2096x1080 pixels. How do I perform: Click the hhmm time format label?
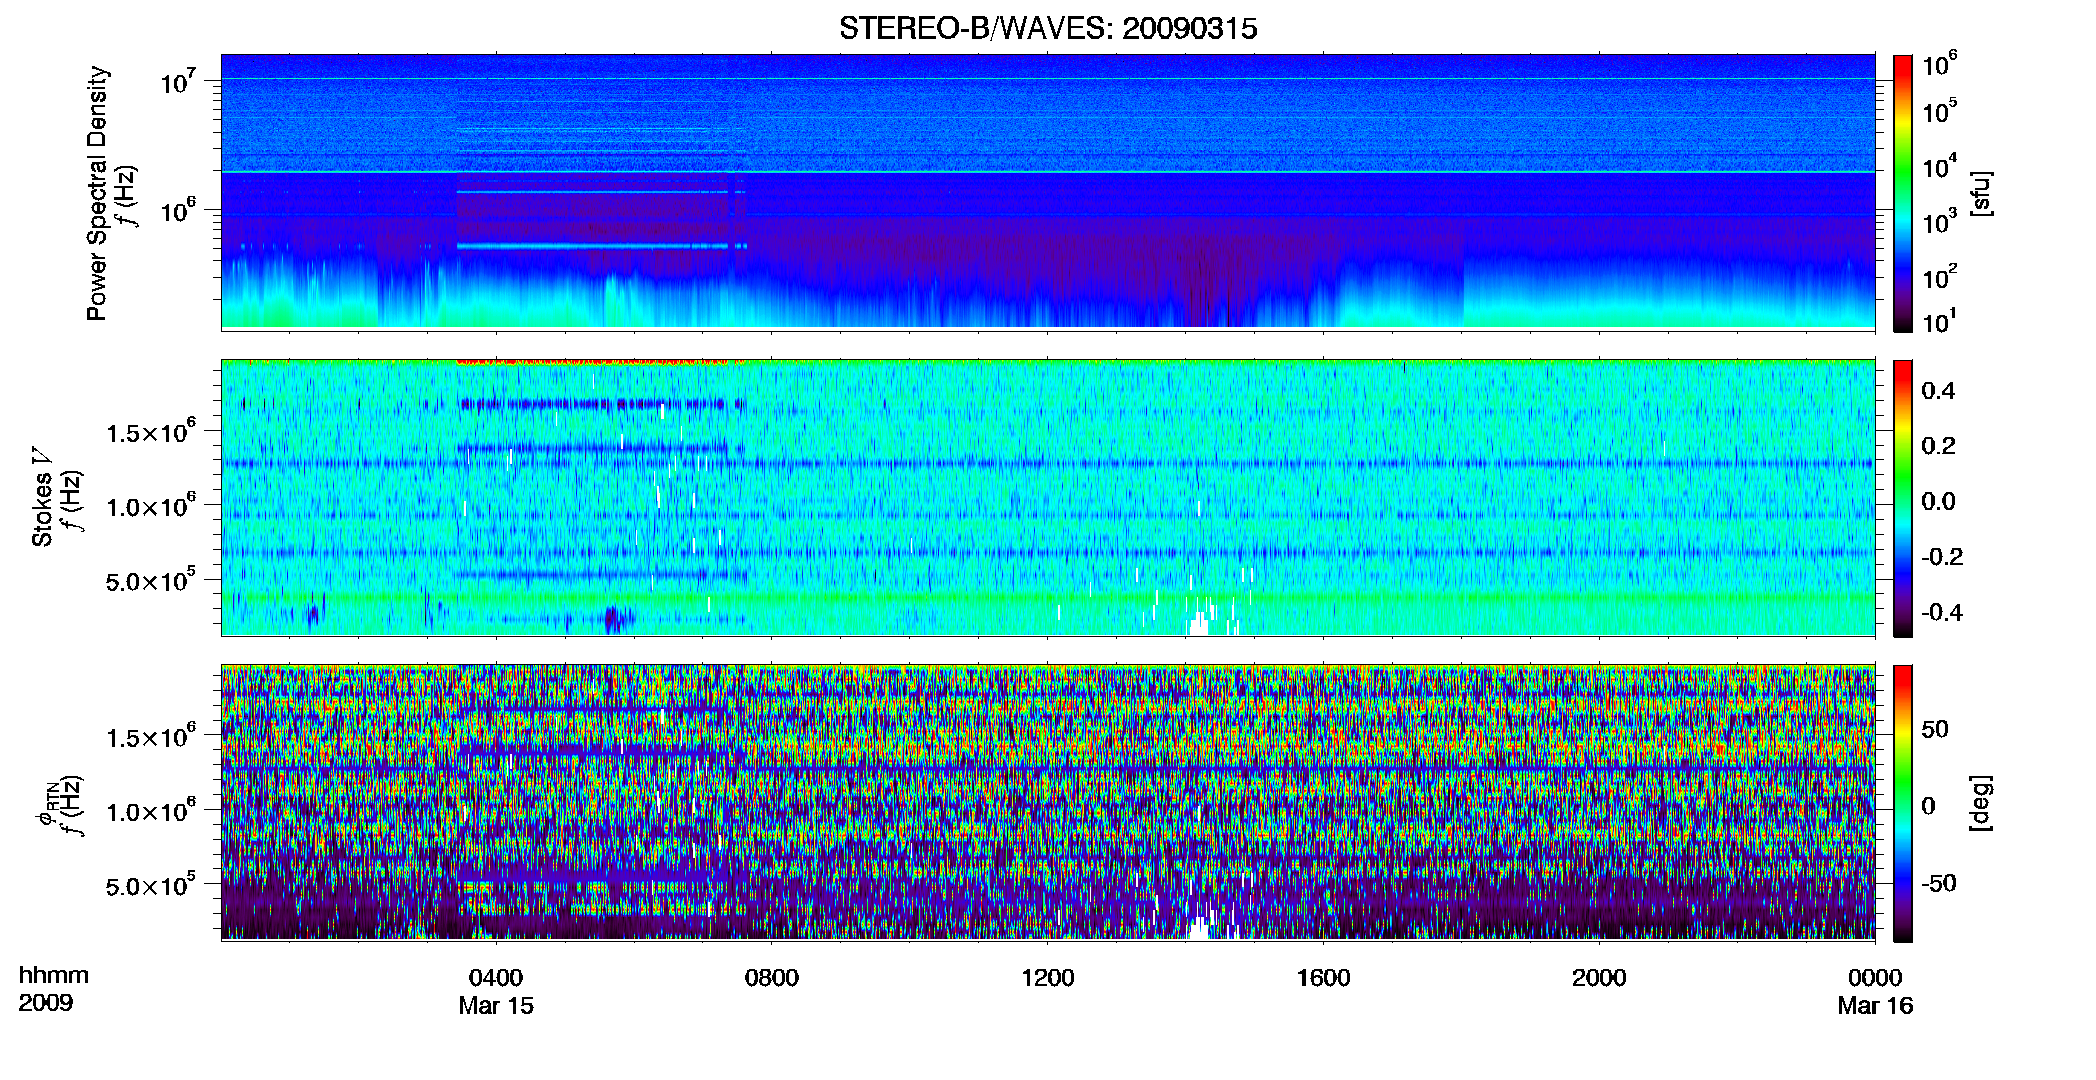(54, 976)
